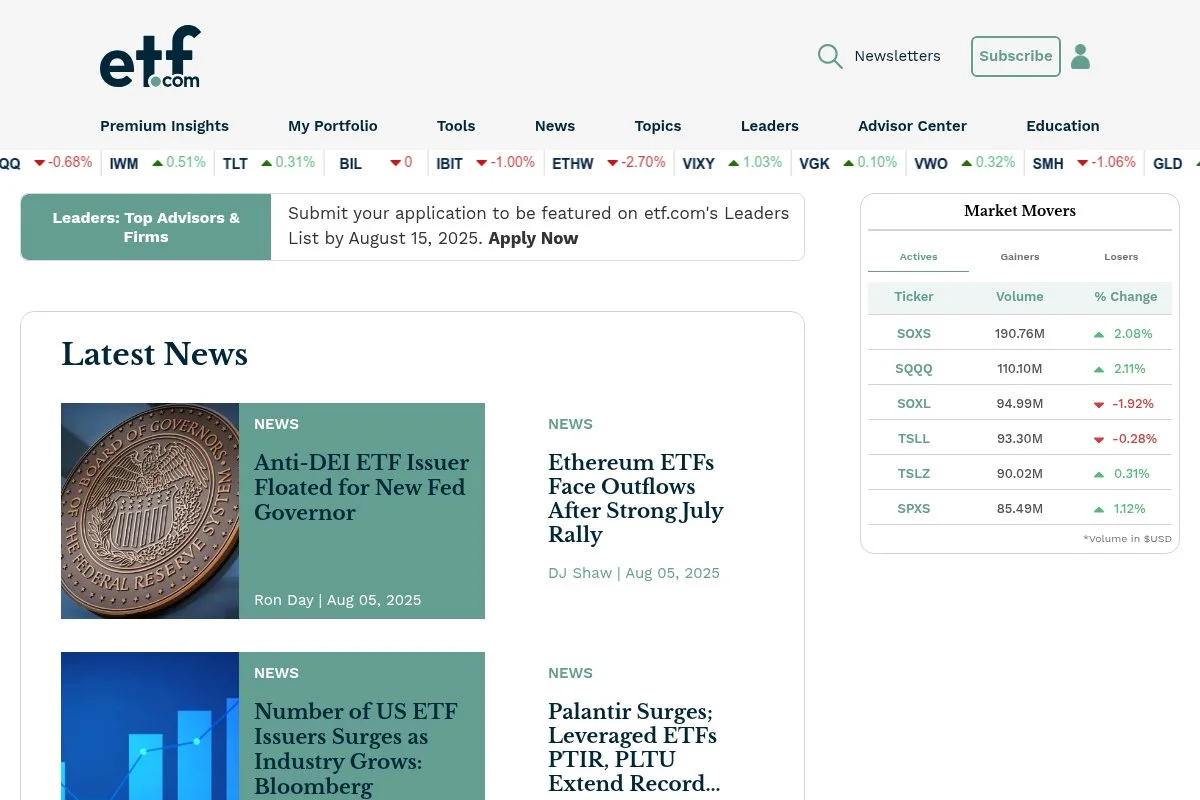This screenshot has height=800, width=1200.
Task: Open the Advisor Center menu
Action: 912,126
